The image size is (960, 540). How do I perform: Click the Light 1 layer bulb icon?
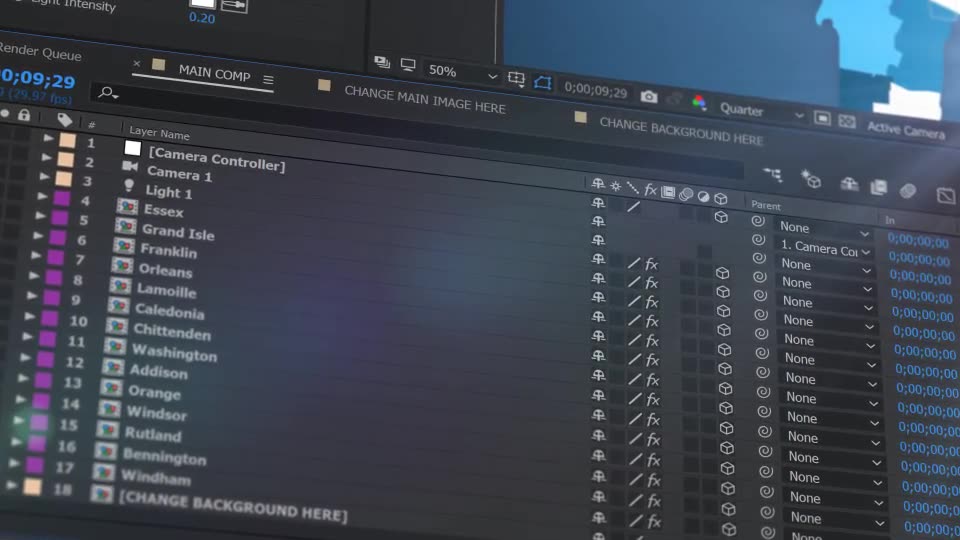(129, 185)
